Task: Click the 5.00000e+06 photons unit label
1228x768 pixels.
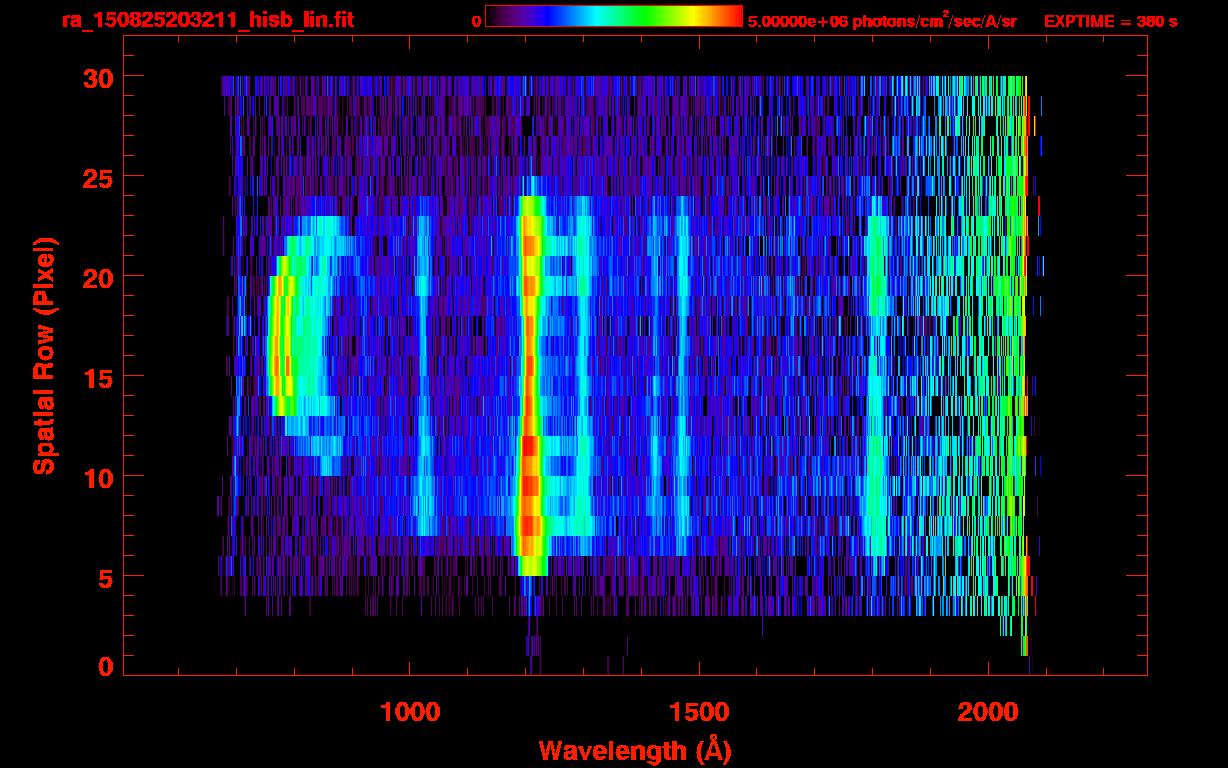Action: tap(882, 21)
